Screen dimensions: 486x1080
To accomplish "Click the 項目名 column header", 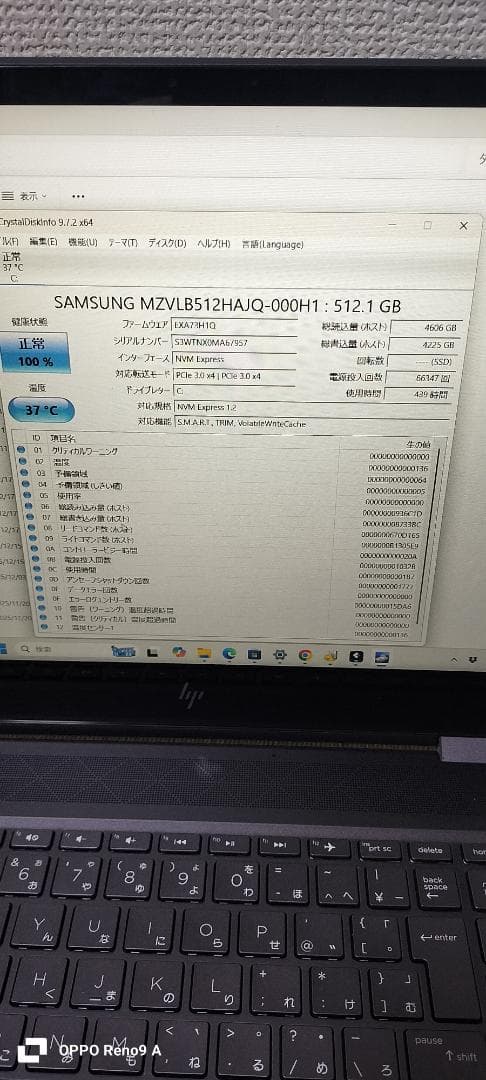I will pyautogui.click(x=63, y=438).
